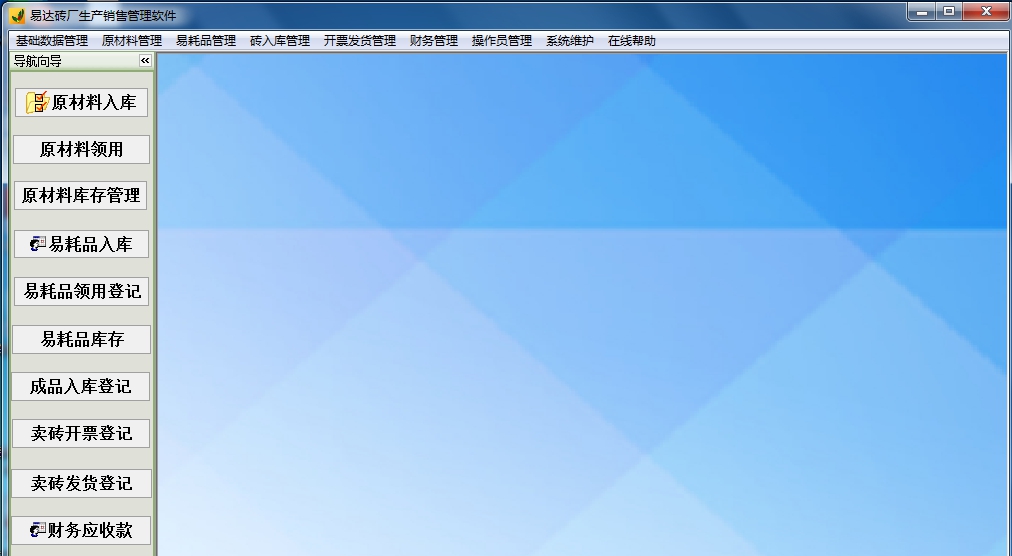Screen dimensions: 1012x556
Task: Close the 易达砖厂生产销售管理软件 window
Action: [986, 12]
